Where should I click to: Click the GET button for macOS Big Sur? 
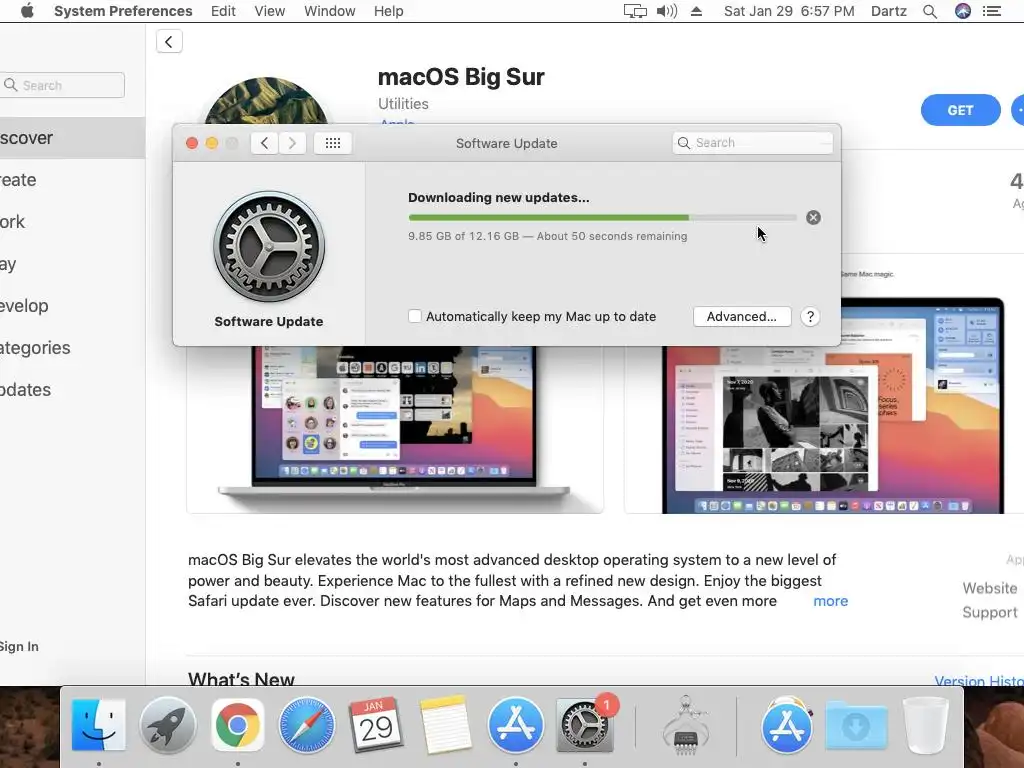click(x=961, y=110)
